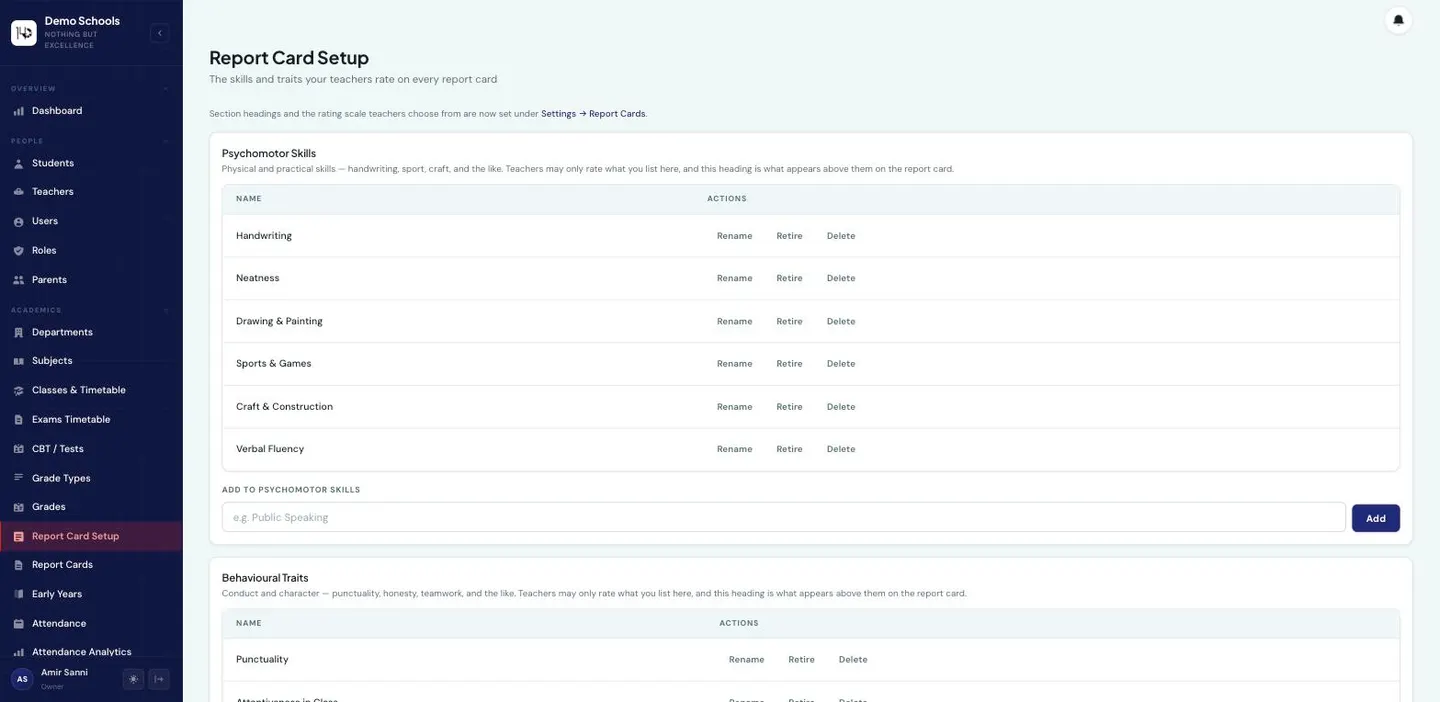The height and width of the screenshot is (702, 1440).
Task: Rename Verbal Fluency skill
Action: click(734, 449)
